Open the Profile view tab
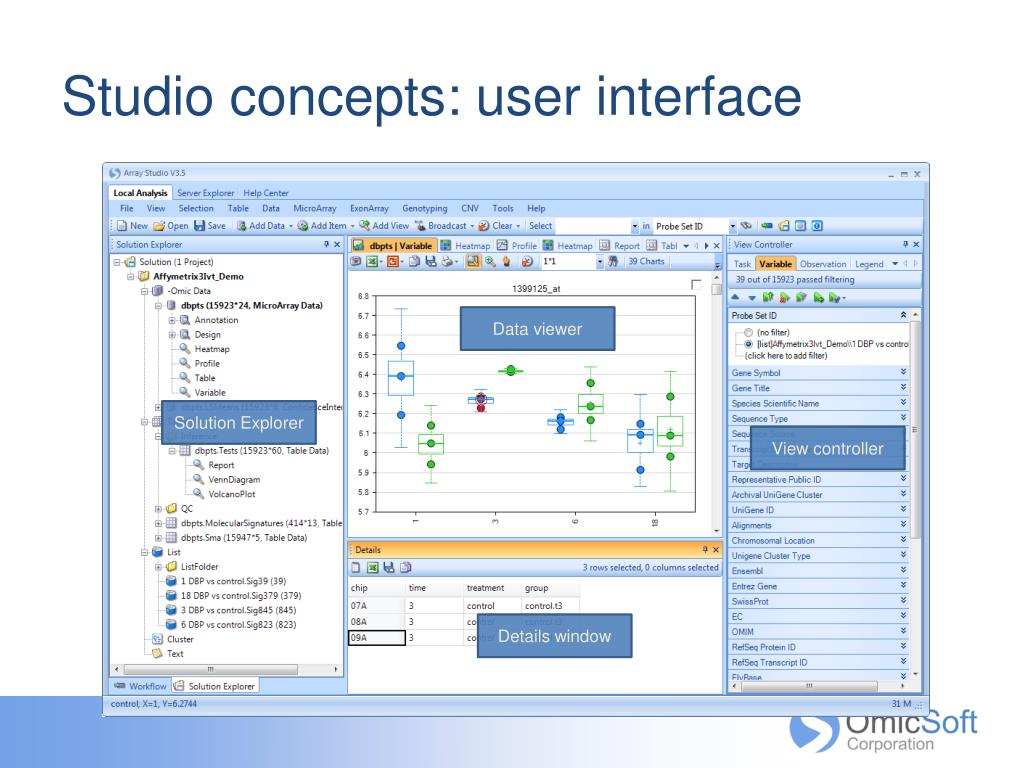This screenshot has height=768, width=1024. click(x=517, y=246)
